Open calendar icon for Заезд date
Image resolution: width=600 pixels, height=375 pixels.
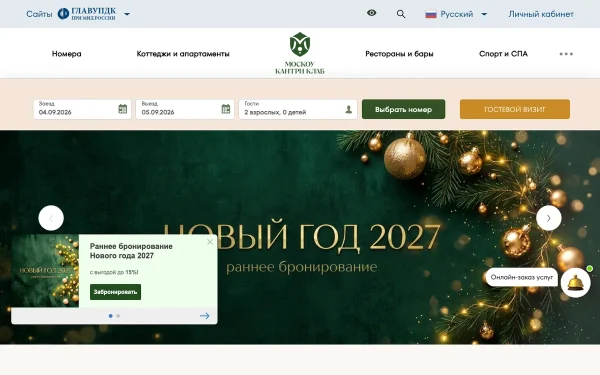[122, 109]
